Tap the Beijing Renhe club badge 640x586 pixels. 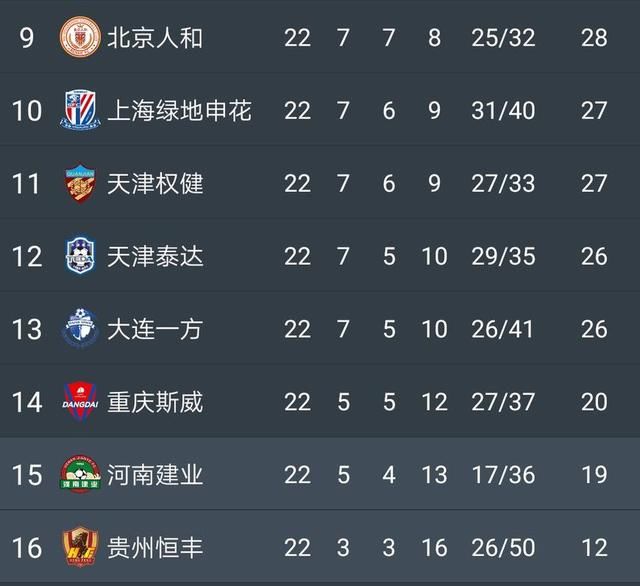coord(80,37)
